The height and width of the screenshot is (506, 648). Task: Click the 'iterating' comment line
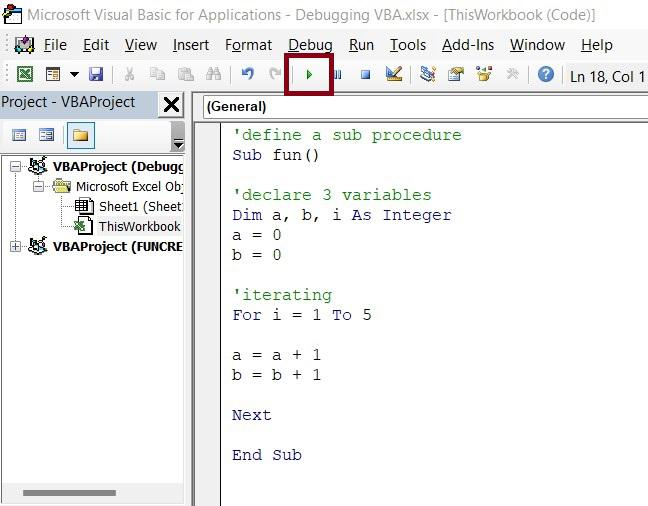pos(282,295)
